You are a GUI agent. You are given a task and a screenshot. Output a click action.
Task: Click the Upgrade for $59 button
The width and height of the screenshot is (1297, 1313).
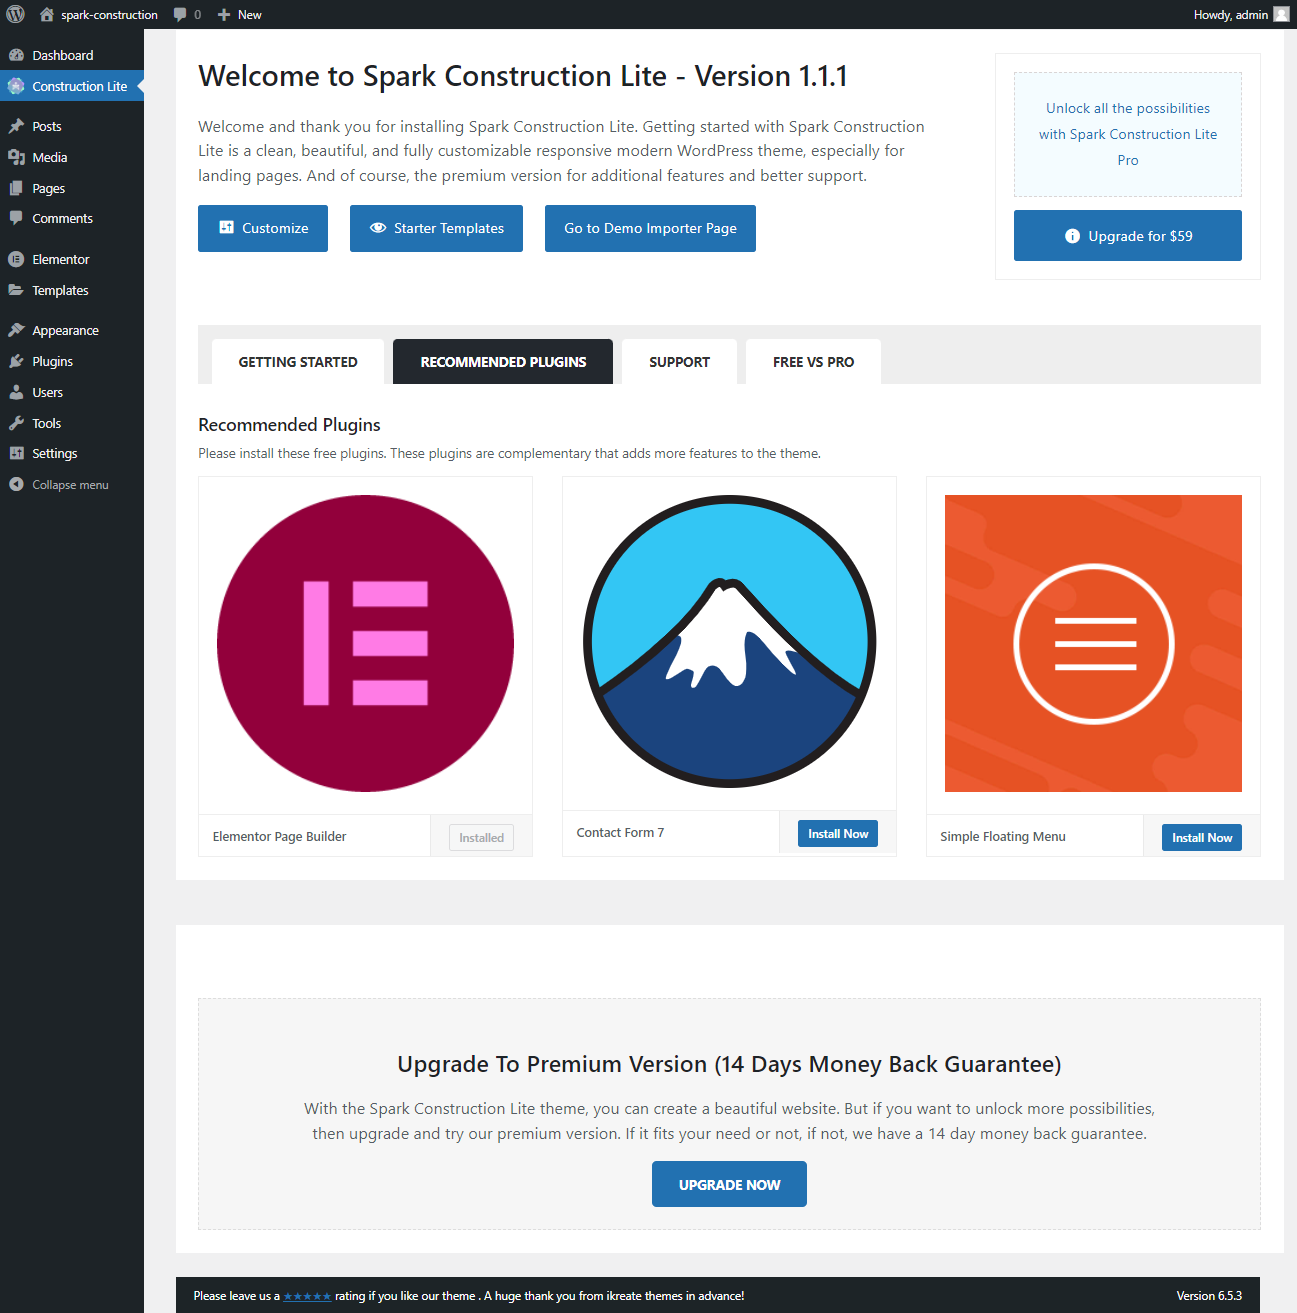(1127, 236)
